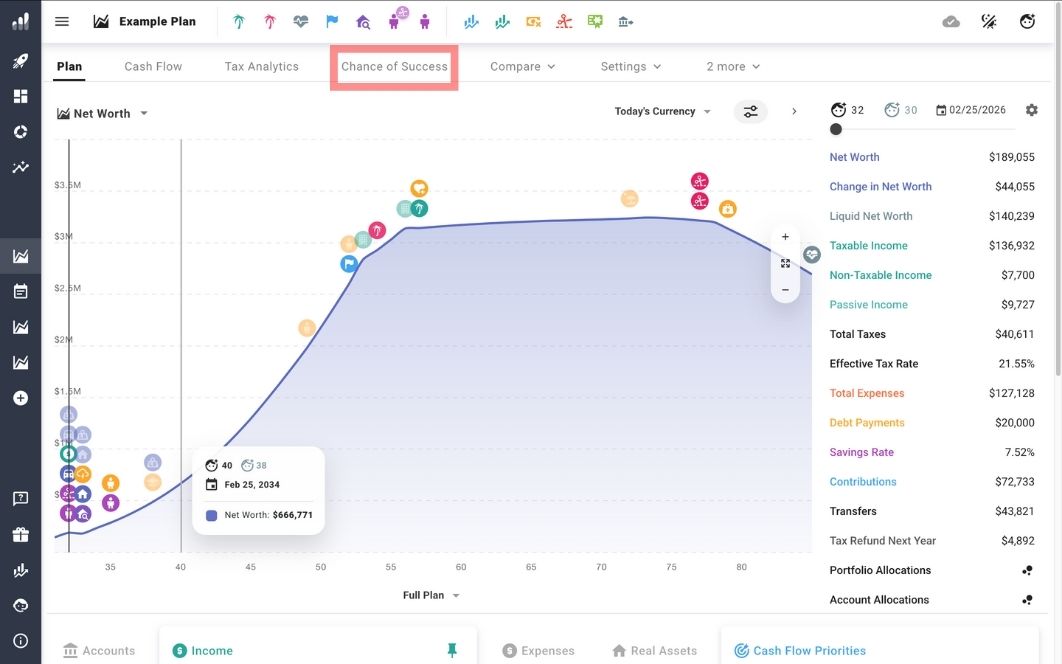This screenshot has height=664, width=1062.
Task: Click the info icon in left sidebar
Action: [x=20, y=641]
